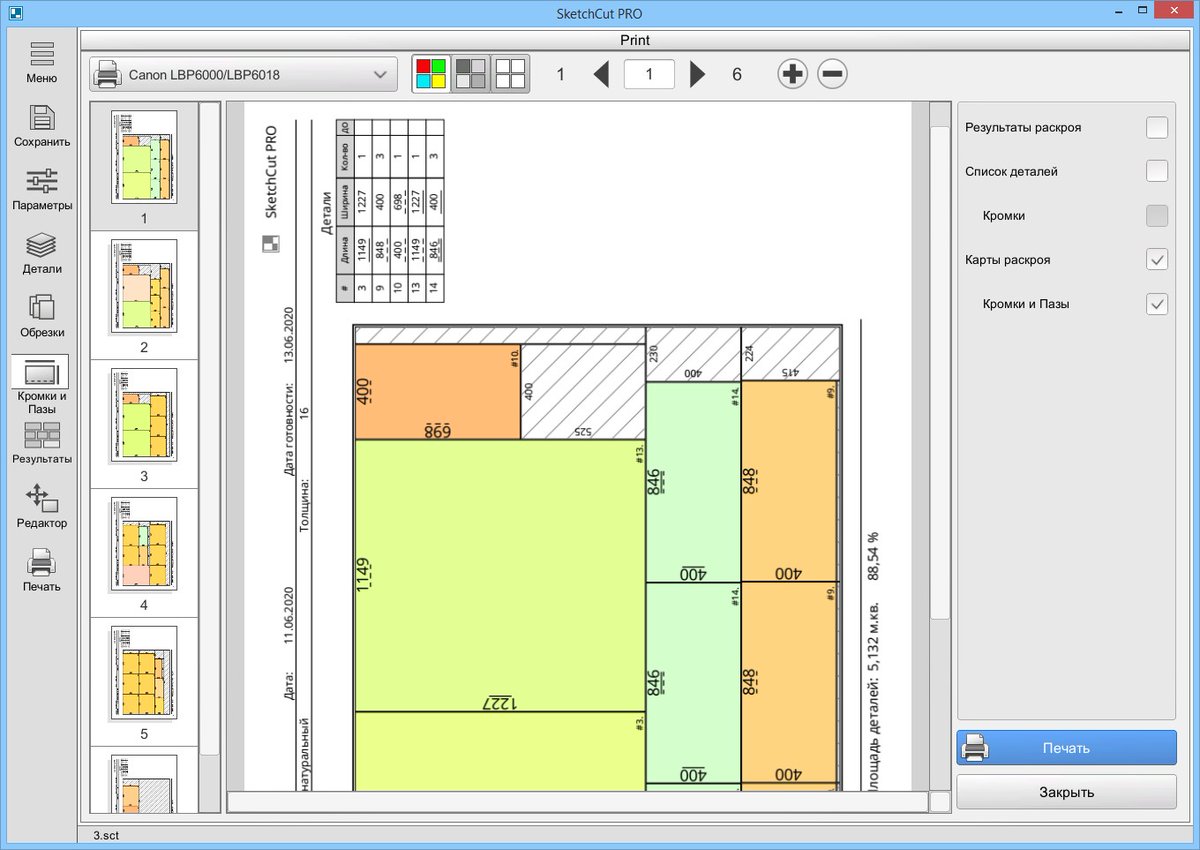Viewport: 1200px width, 850px height.
Task: Open the Canon LBP6000/LBP6018 printer dropdown
Action: [x=243, y=74]
